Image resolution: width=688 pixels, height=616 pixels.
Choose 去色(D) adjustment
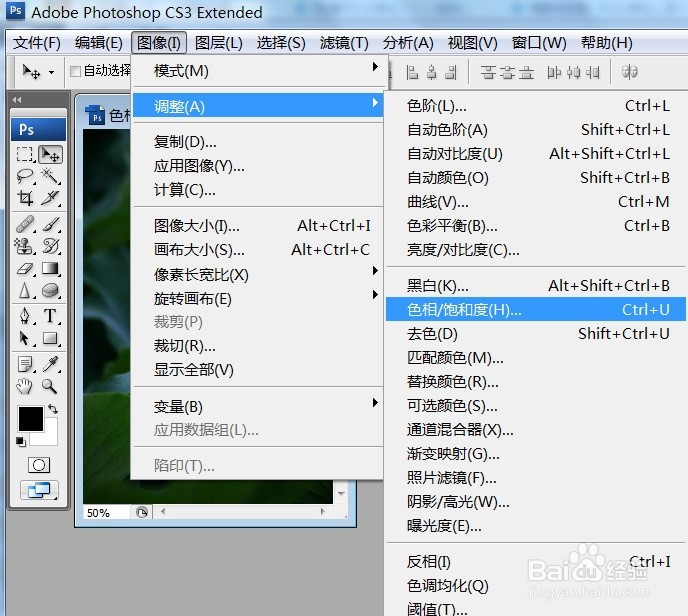point(536,334)
